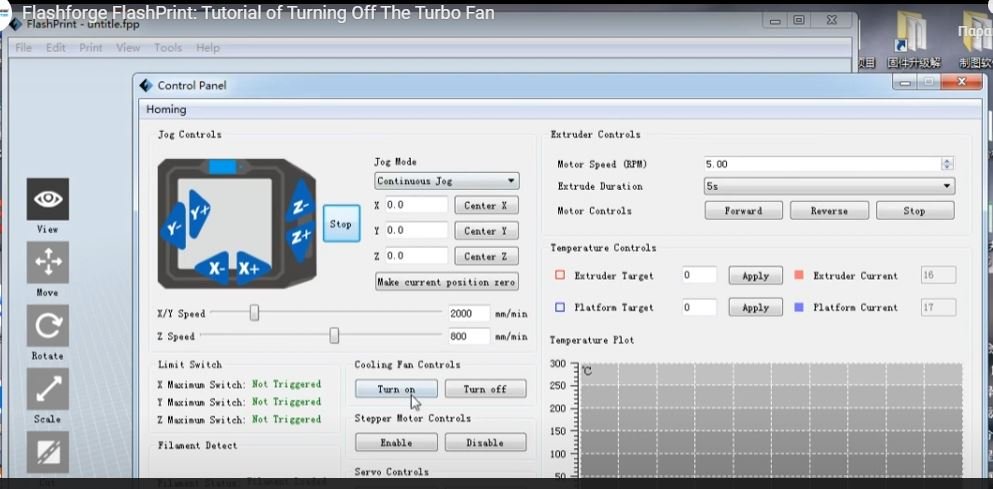Focus the Extruder Target temperature field
This screenshot has width=993, height=489.
[x=699, y=276]
